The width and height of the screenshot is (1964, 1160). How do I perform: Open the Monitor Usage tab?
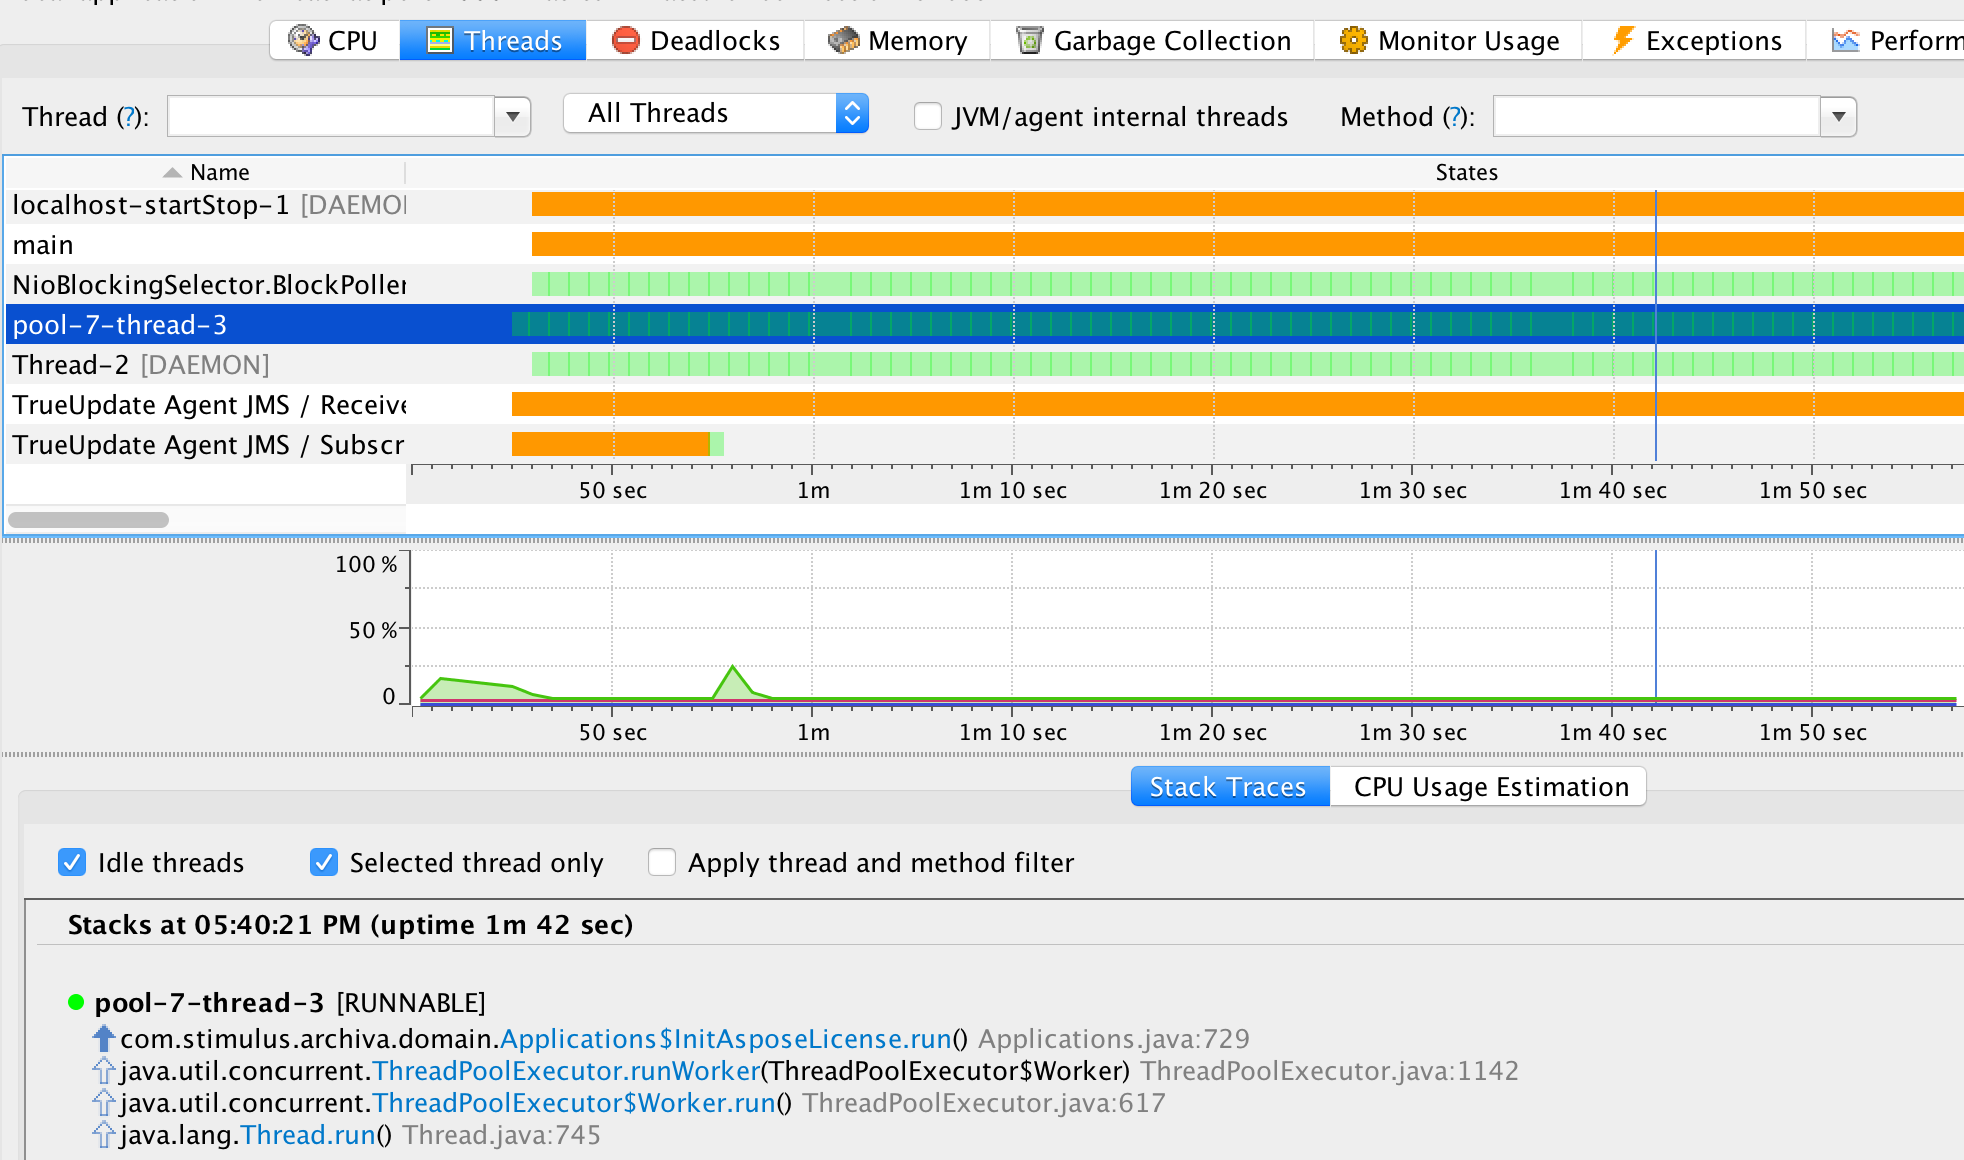tap(1448, 41)
